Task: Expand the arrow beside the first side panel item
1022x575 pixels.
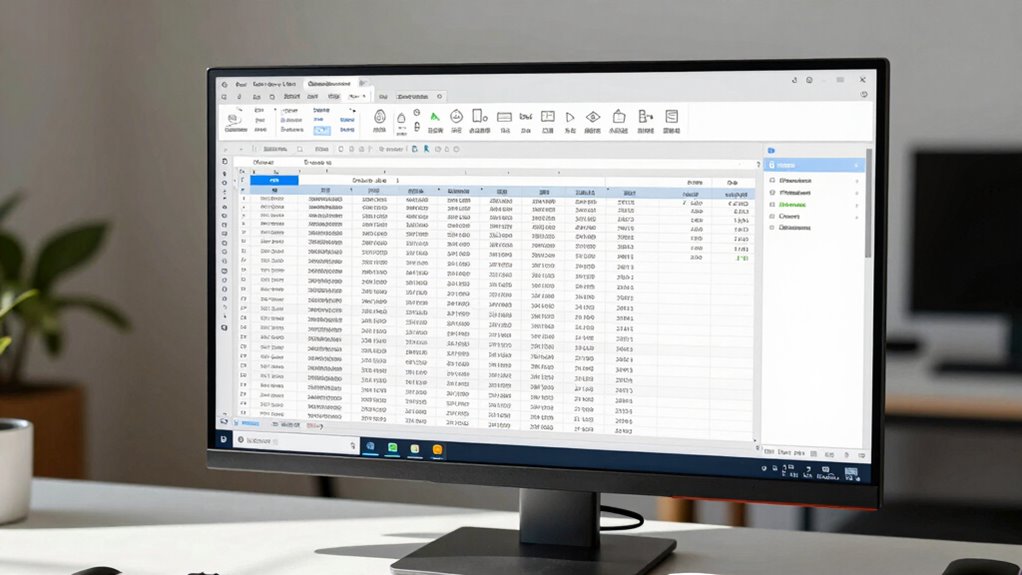Action: click(856, 180)
